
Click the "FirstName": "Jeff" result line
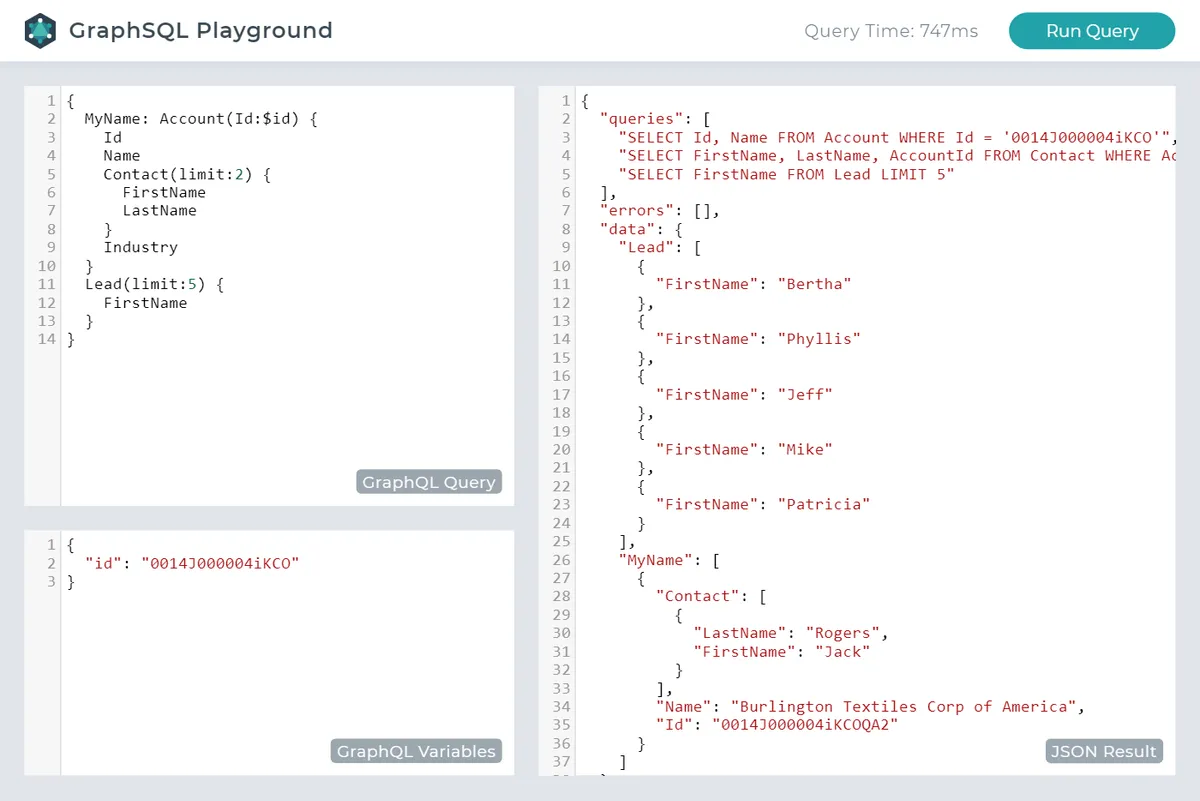744,395
